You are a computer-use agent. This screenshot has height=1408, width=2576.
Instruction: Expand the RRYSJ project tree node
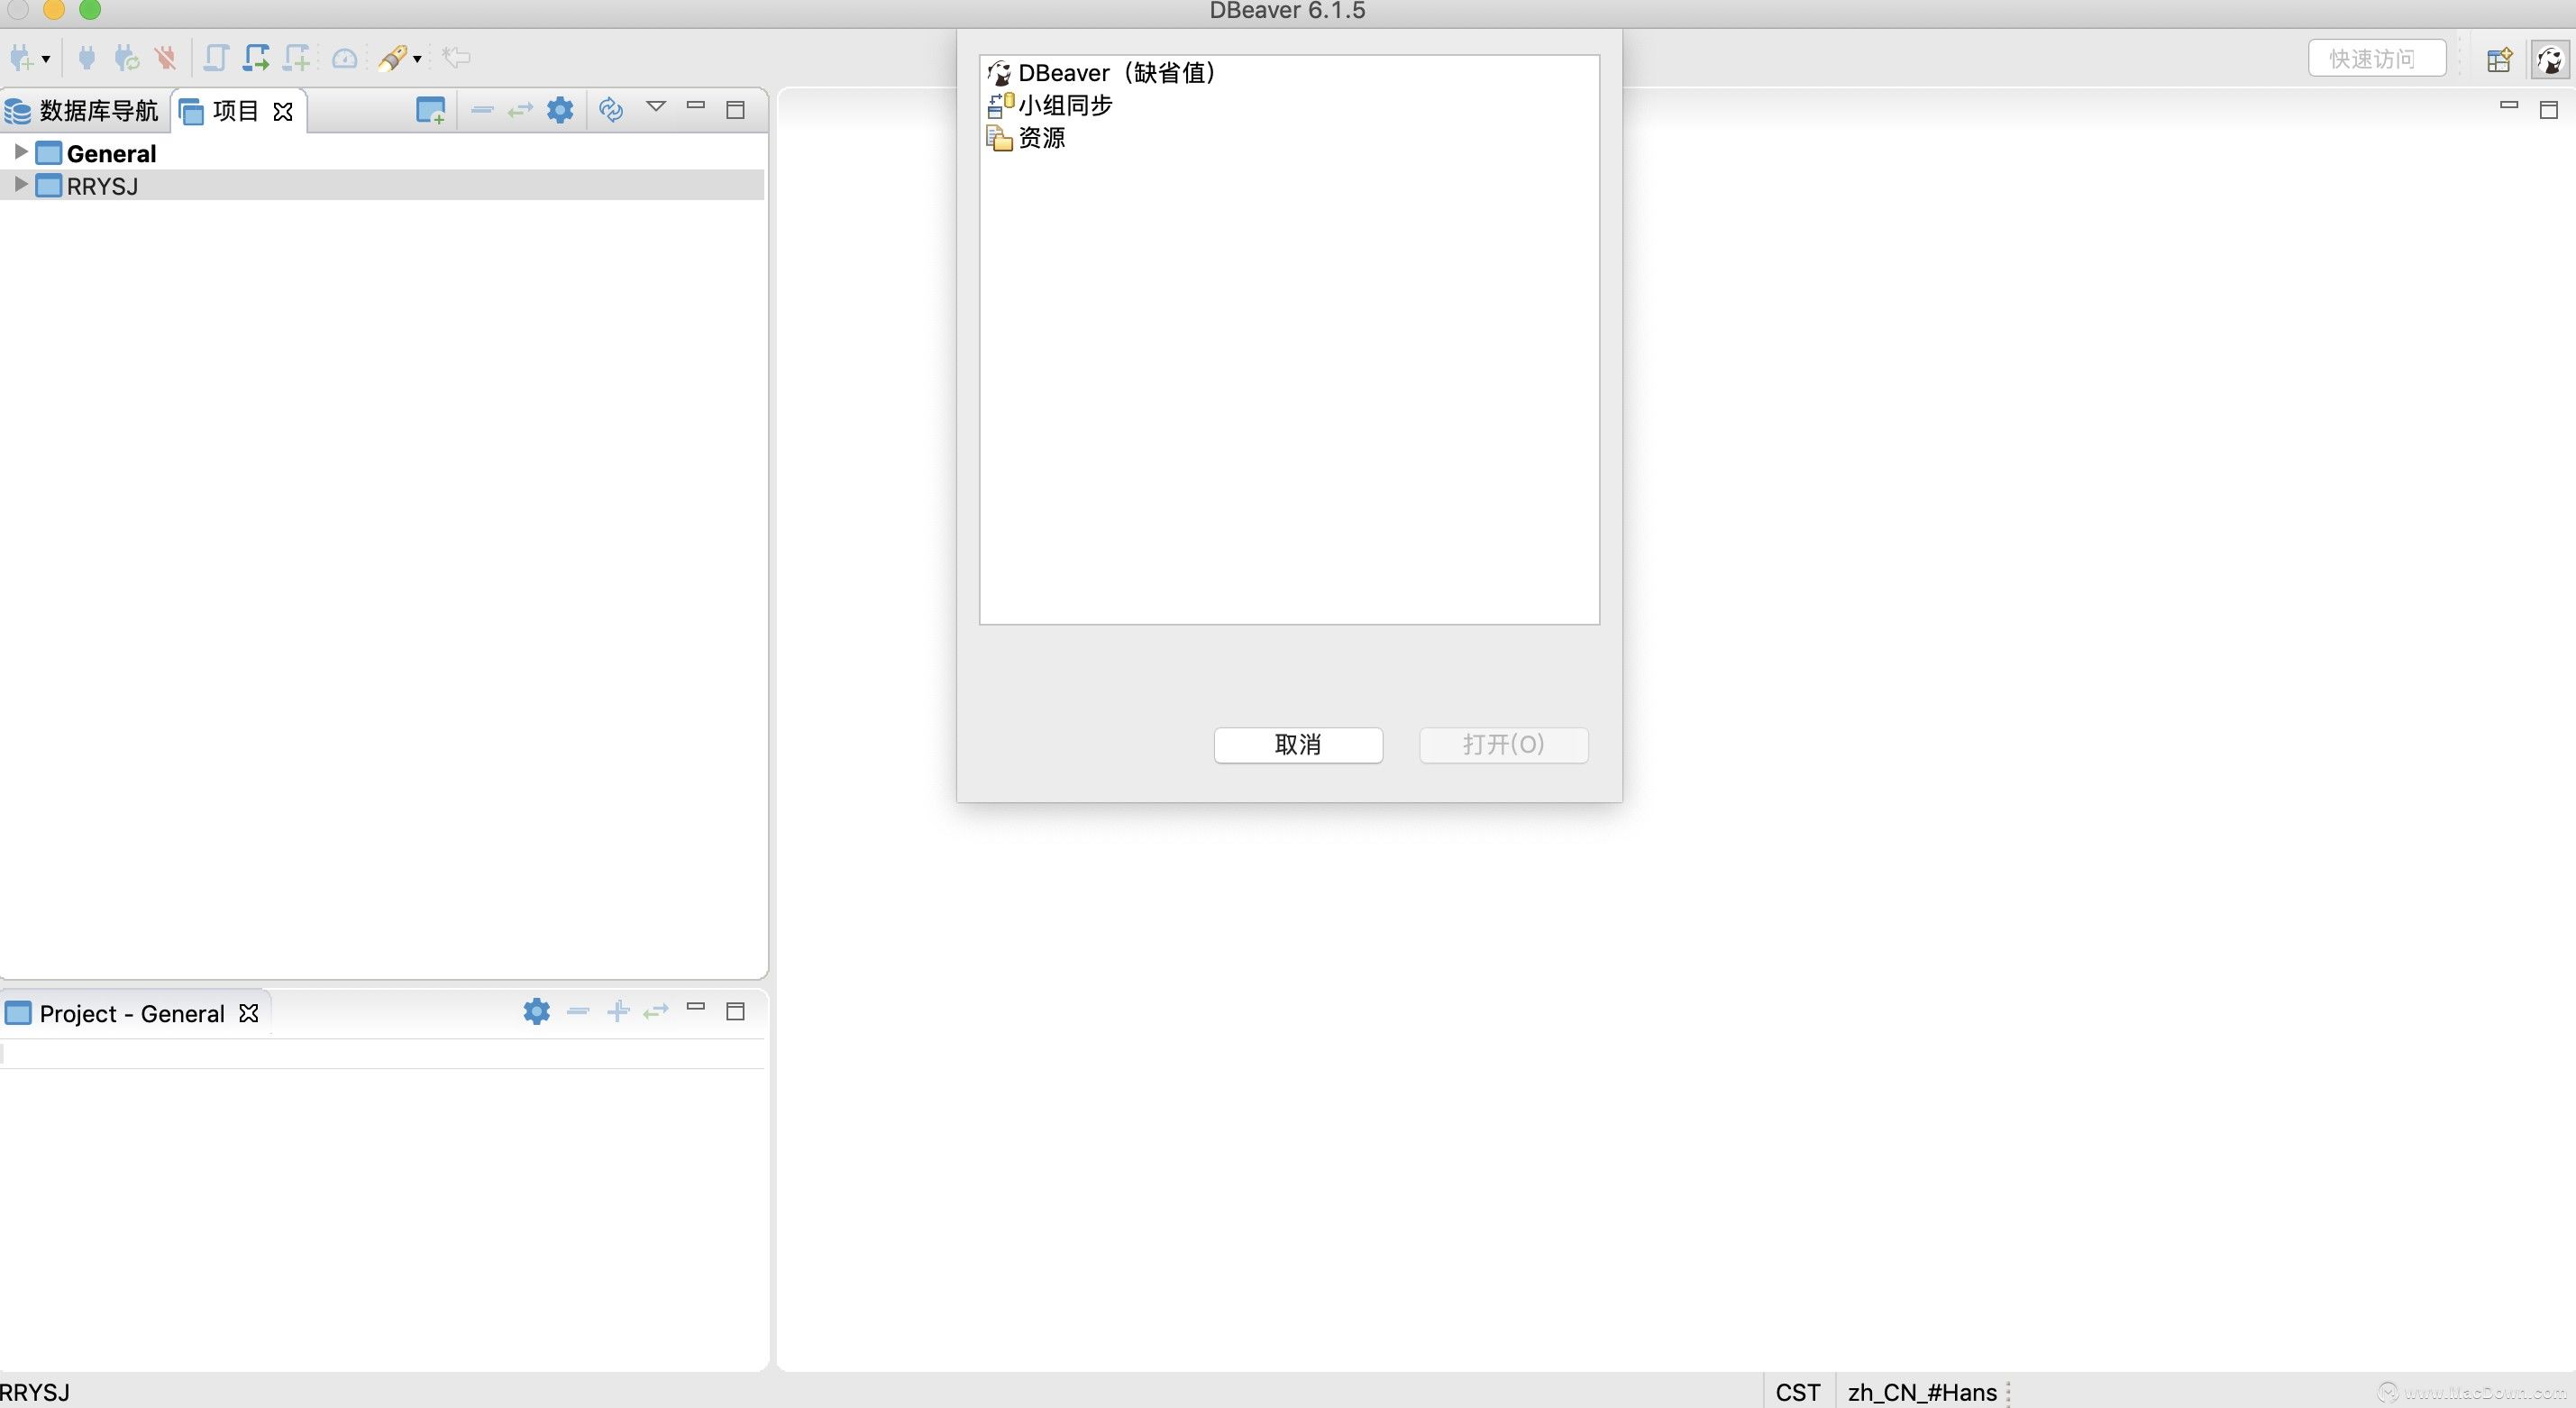[x=20, y=185]
